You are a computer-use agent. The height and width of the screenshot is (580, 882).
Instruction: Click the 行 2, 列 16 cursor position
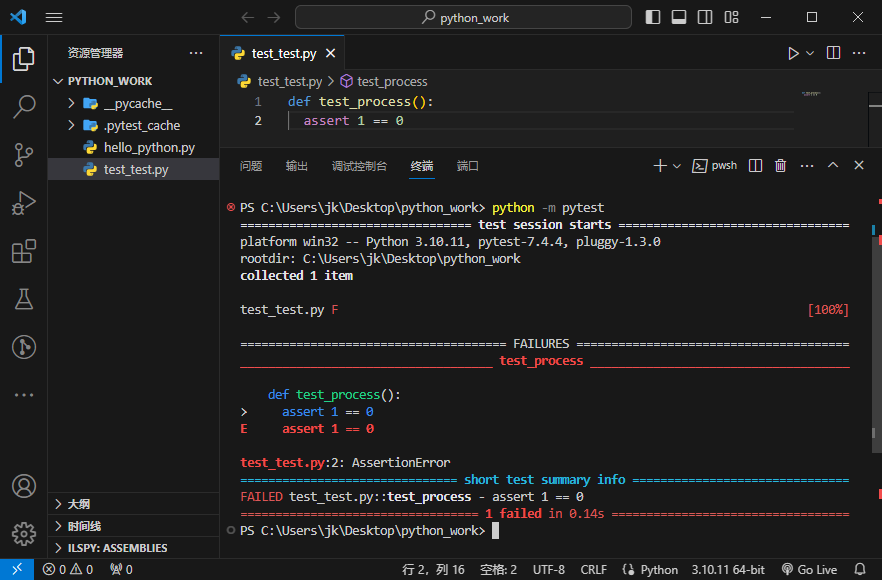pos(433,570)
